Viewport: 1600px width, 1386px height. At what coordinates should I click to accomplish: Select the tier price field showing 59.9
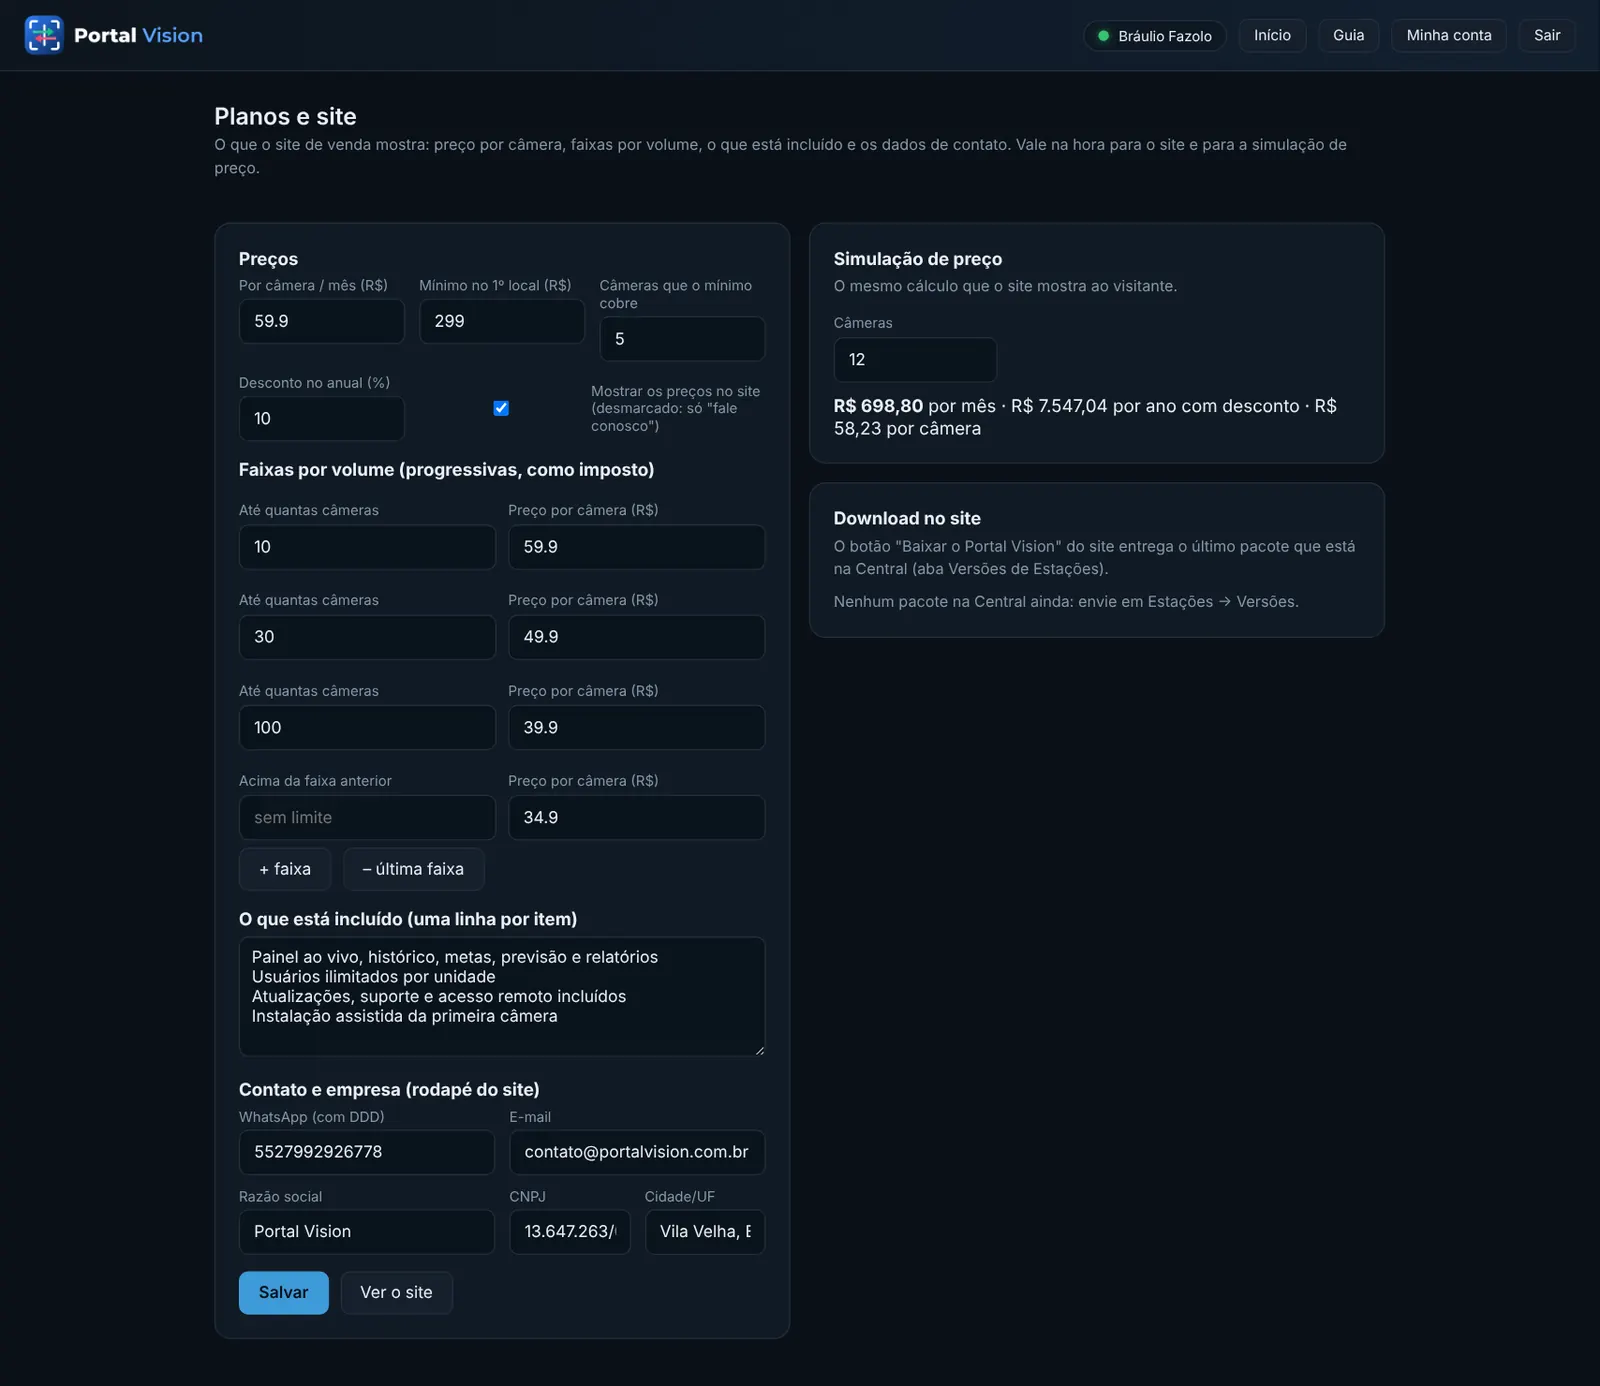pyautogui.click(x=637, y=547)
